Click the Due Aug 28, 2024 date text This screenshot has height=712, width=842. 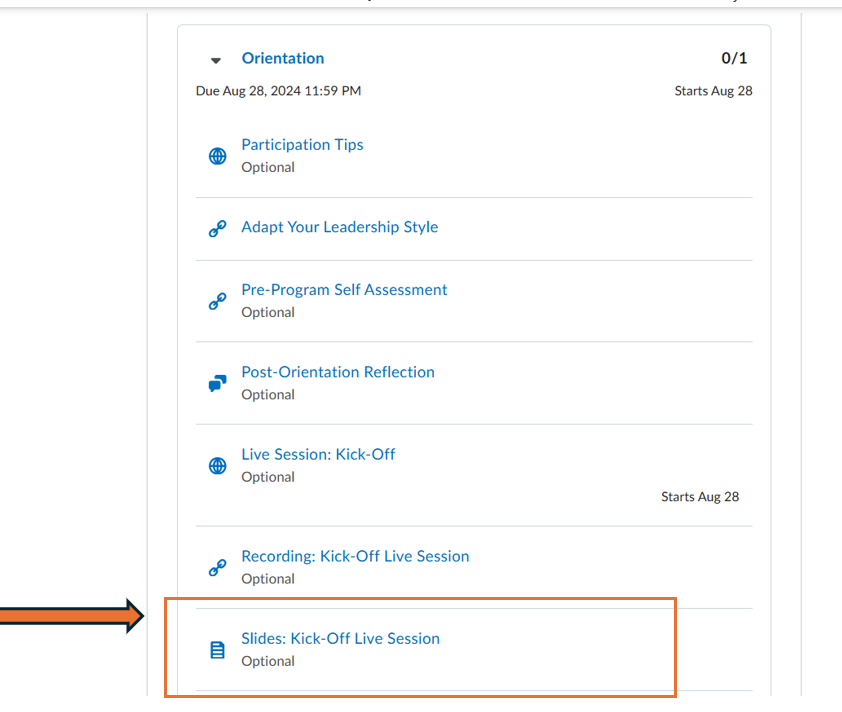(278, 91)
